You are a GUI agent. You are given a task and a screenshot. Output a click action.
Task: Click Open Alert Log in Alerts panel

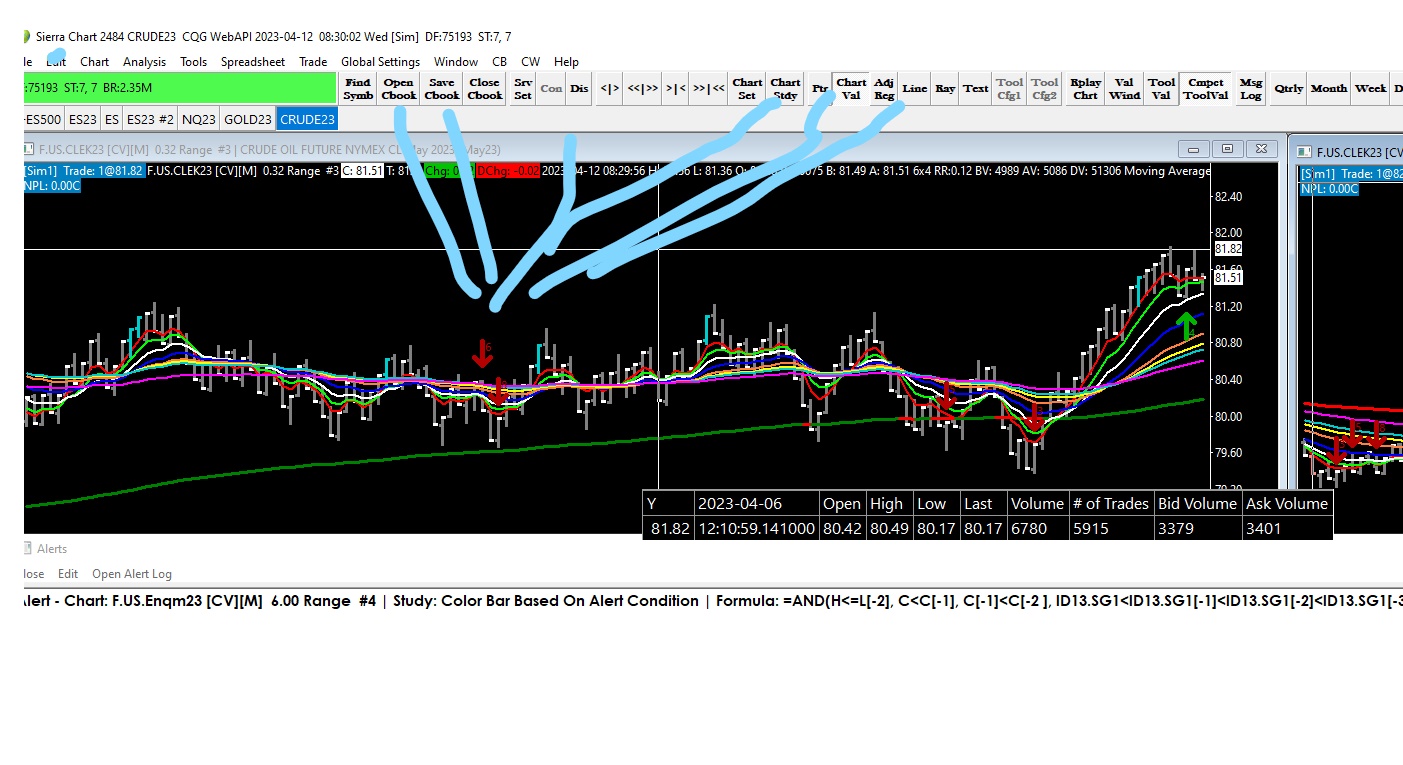[132, 574]
